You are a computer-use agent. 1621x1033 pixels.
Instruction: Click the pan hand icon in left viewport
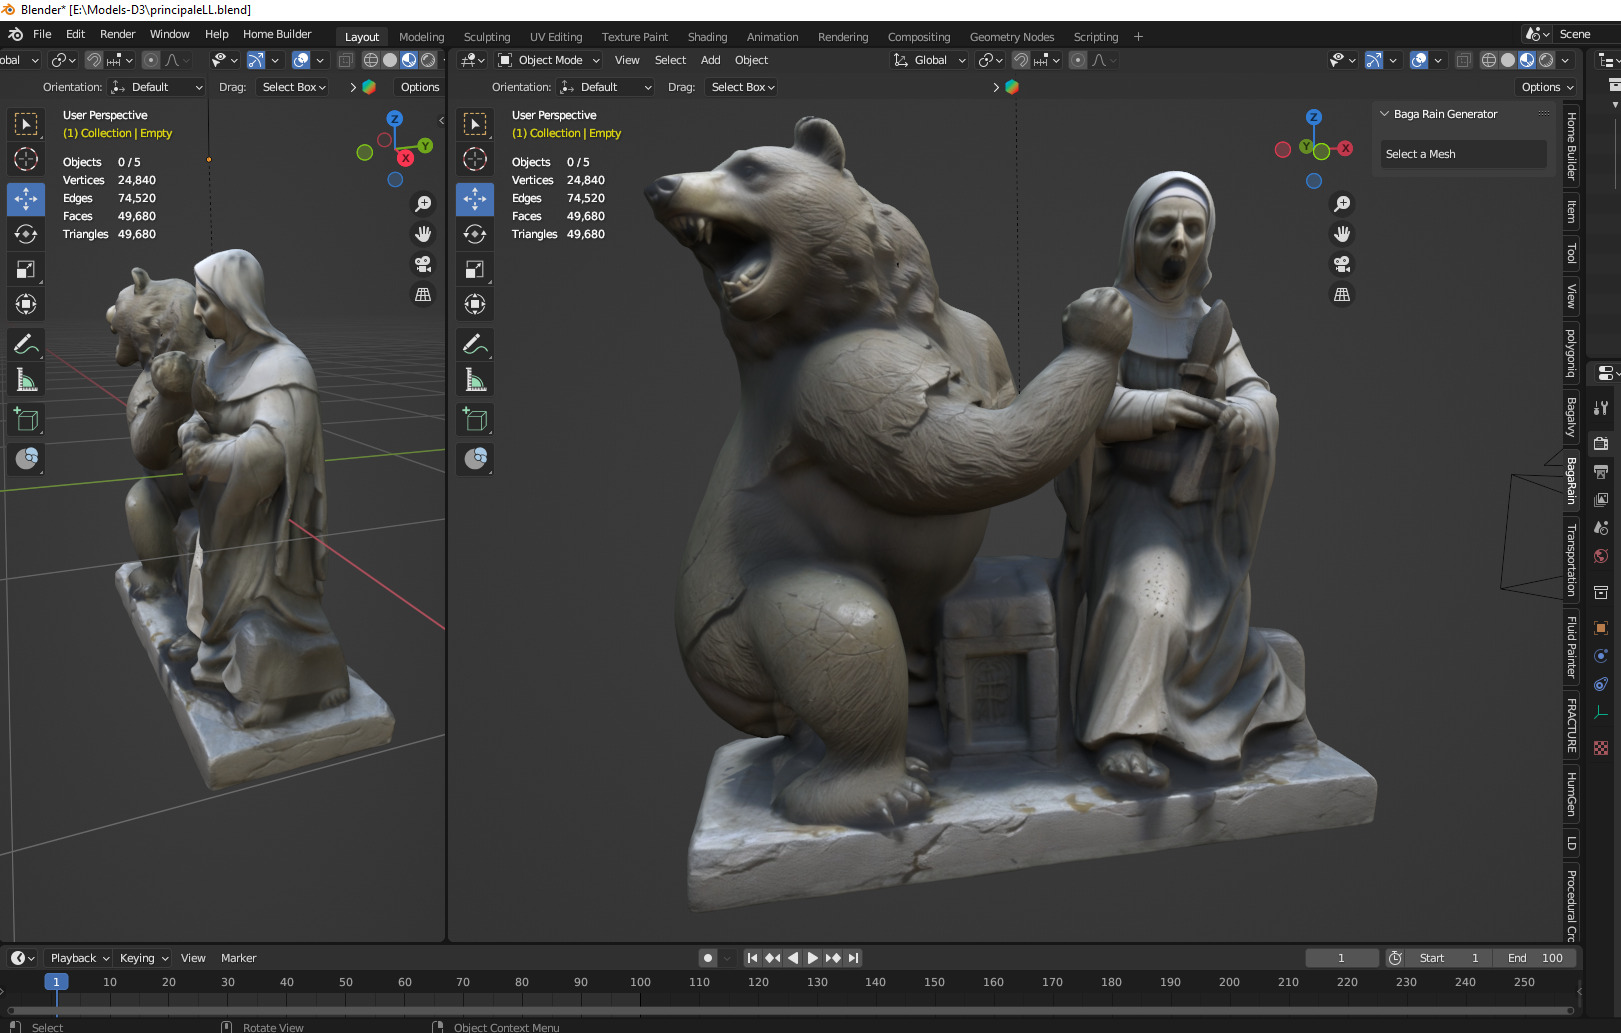coord(423,234)
